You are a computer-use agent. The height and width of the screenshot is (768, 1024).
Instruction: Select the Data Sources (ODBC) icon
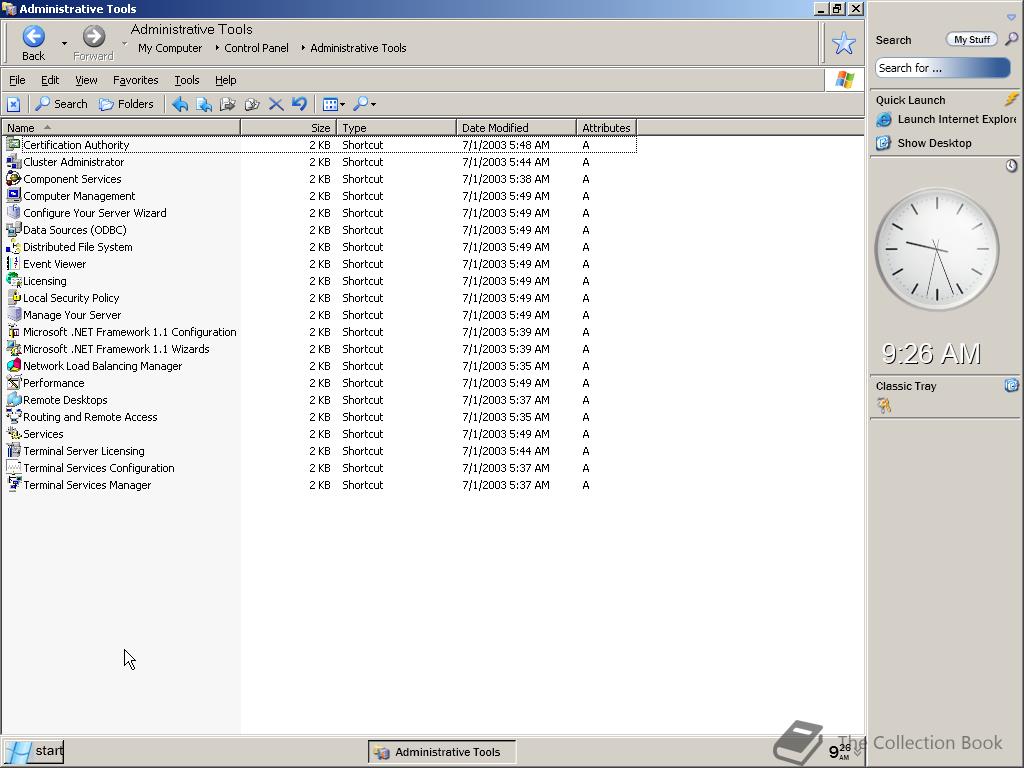[x=13, y=229]
